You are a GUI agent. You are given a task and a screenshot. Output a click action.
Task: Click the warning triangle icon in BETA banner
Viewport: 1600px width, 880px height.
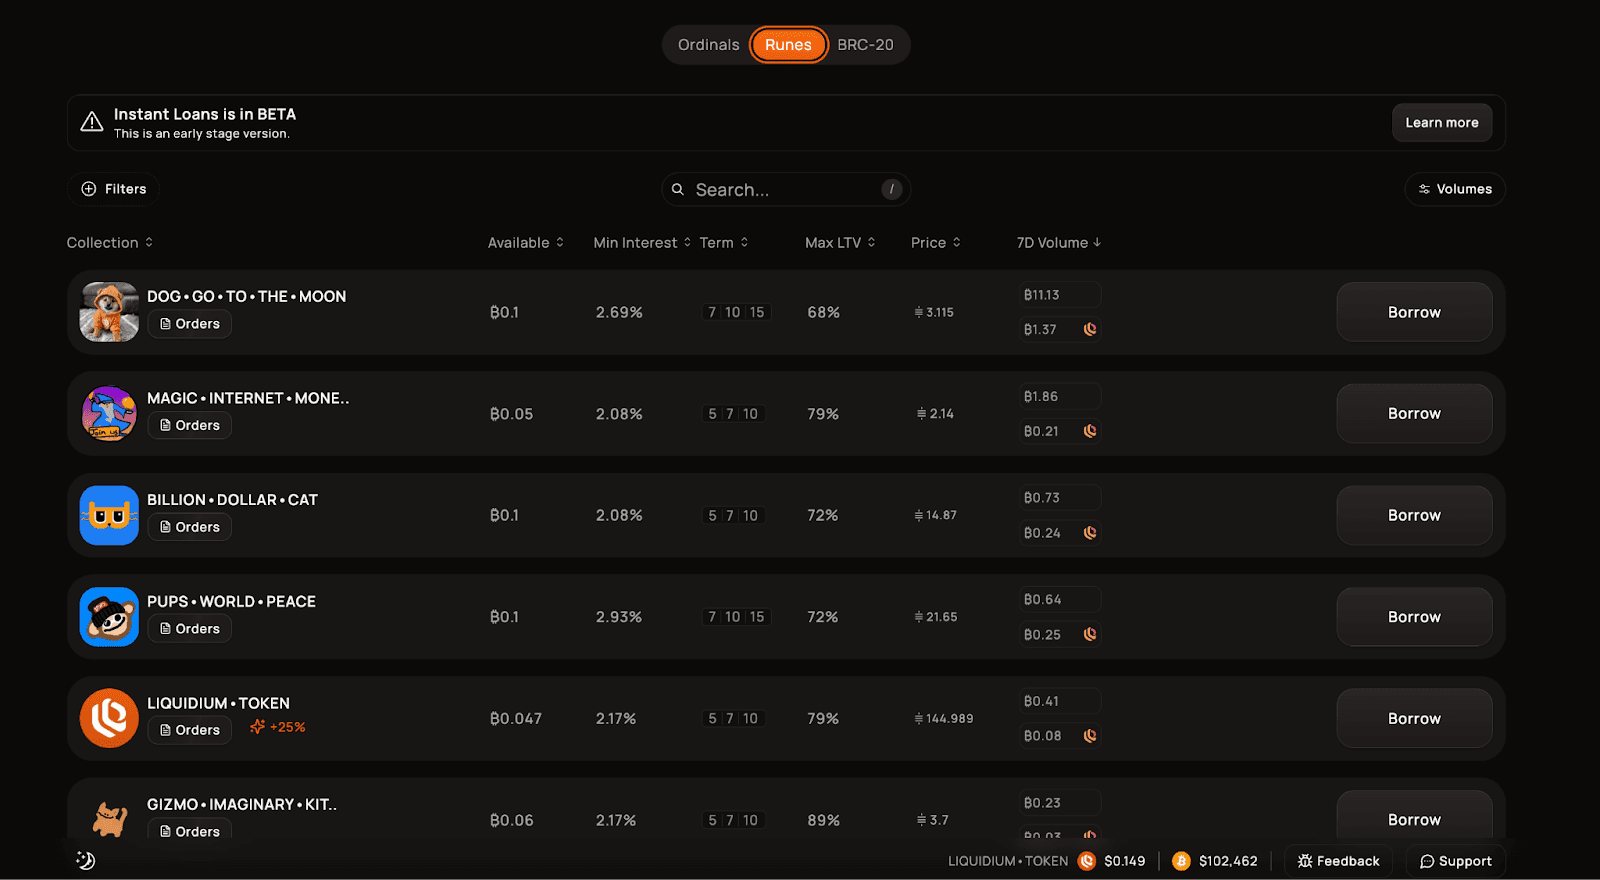point(92,122)
